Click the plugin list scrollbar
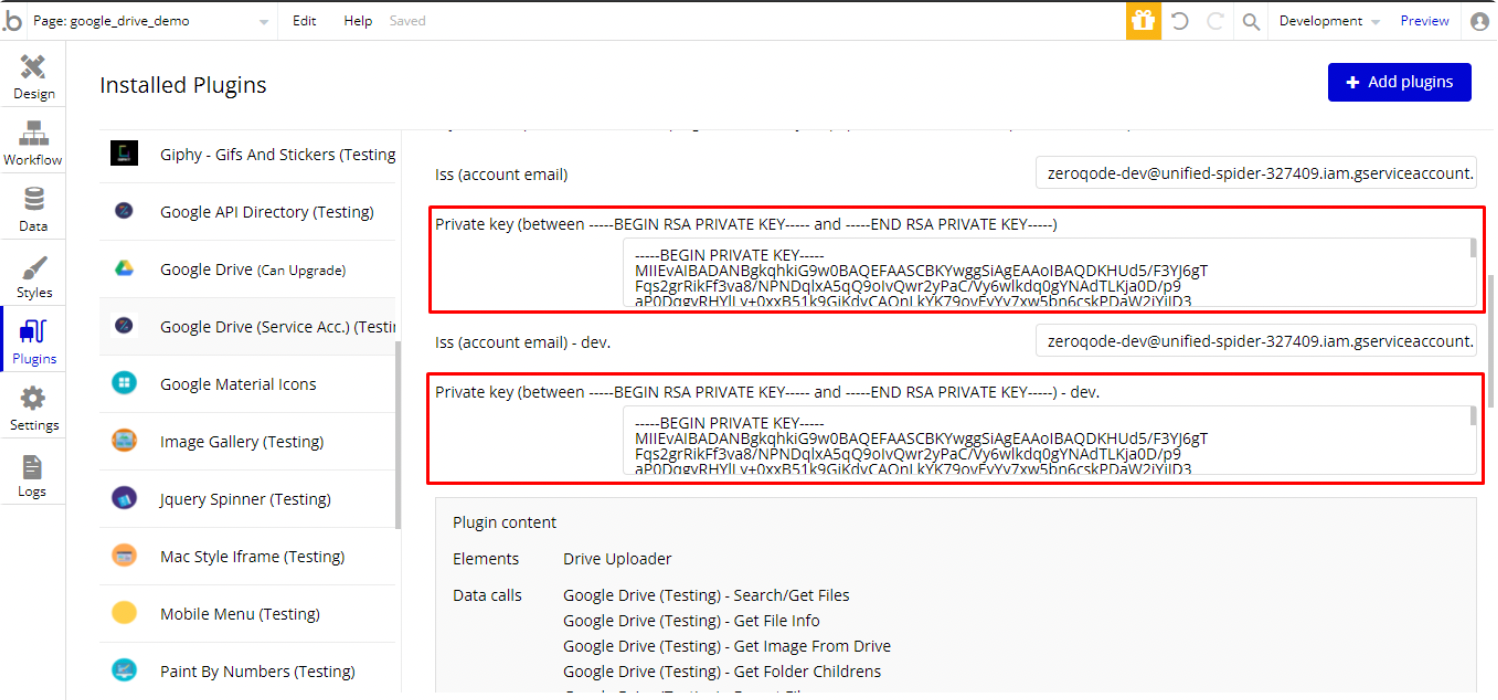The image size is (1498, 700). 398,434
